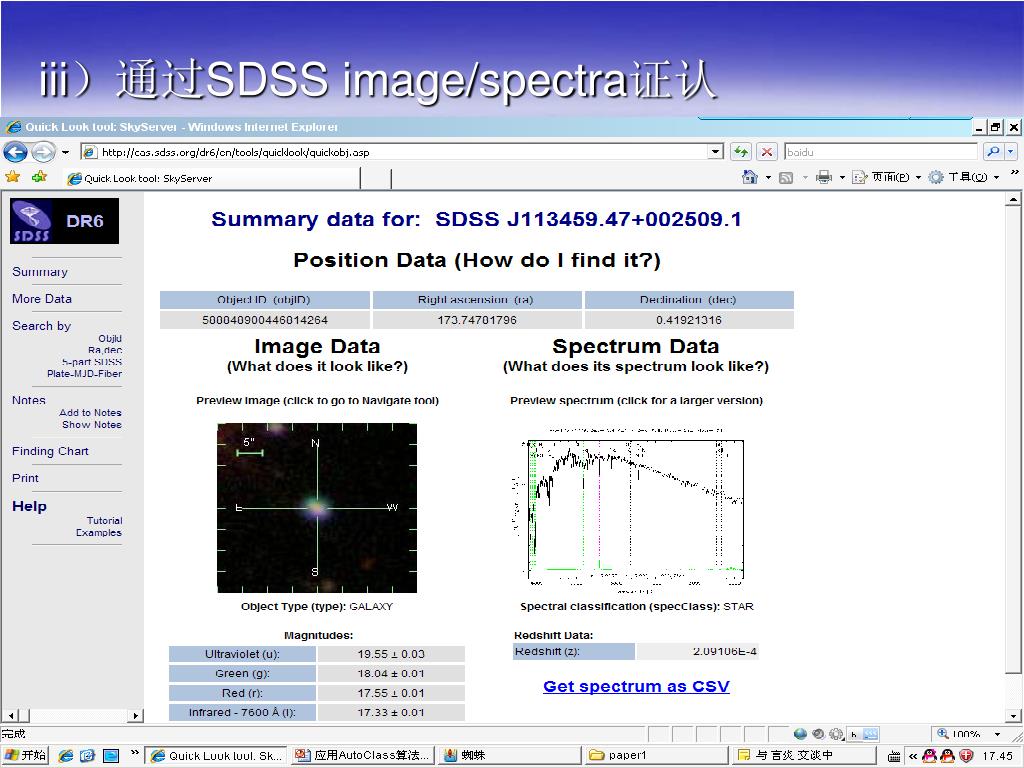Expand hidden system tray icons chevron
The width and height of the screenshot is (1024, 768).
(x=913, y=756)
